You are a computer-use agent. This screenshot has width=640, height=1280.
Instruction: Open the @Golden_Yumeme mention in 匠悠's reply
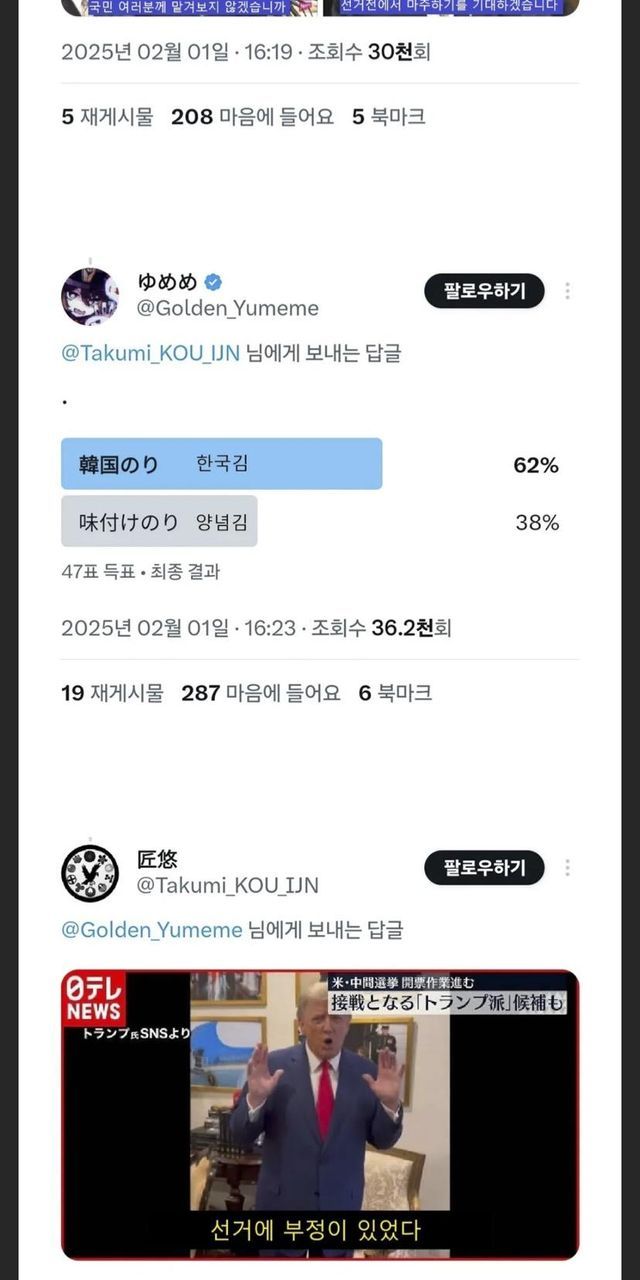click(152, 930)
